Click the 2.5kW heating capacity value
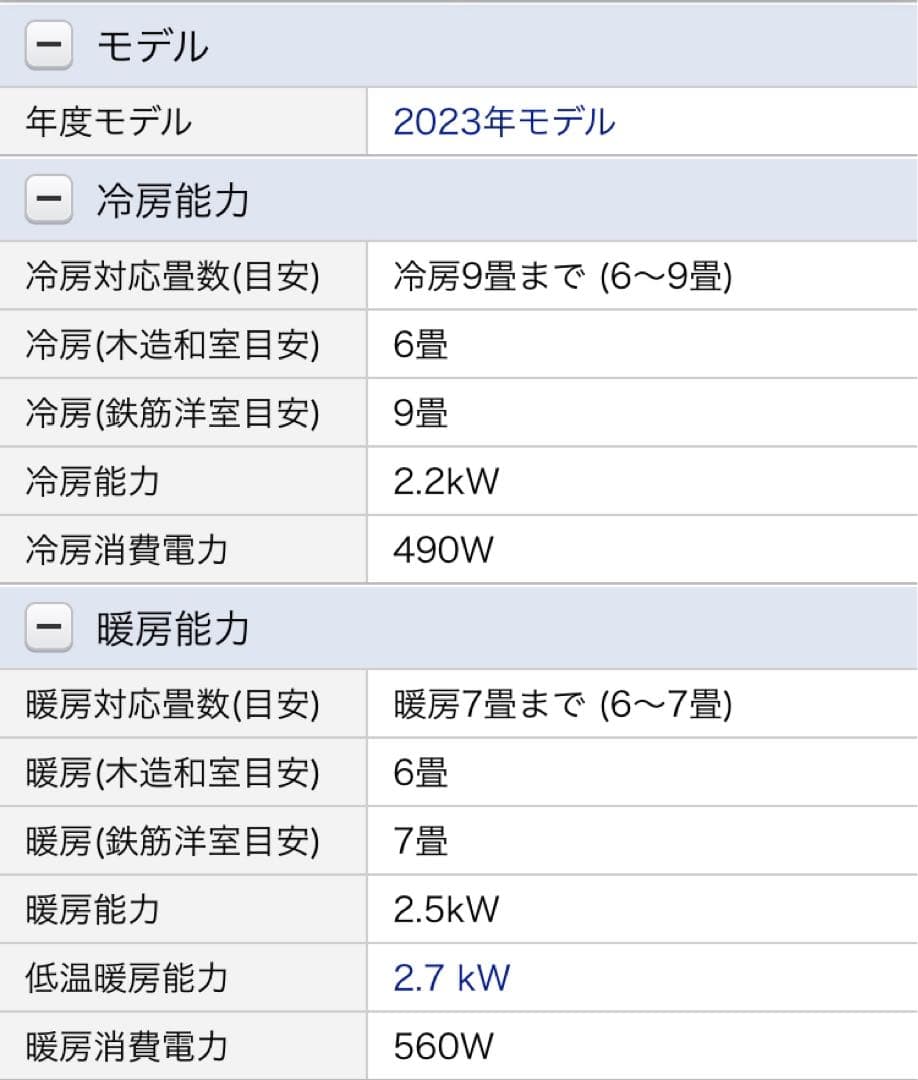Screen dimensions: 918x1080 click(446, 909)
